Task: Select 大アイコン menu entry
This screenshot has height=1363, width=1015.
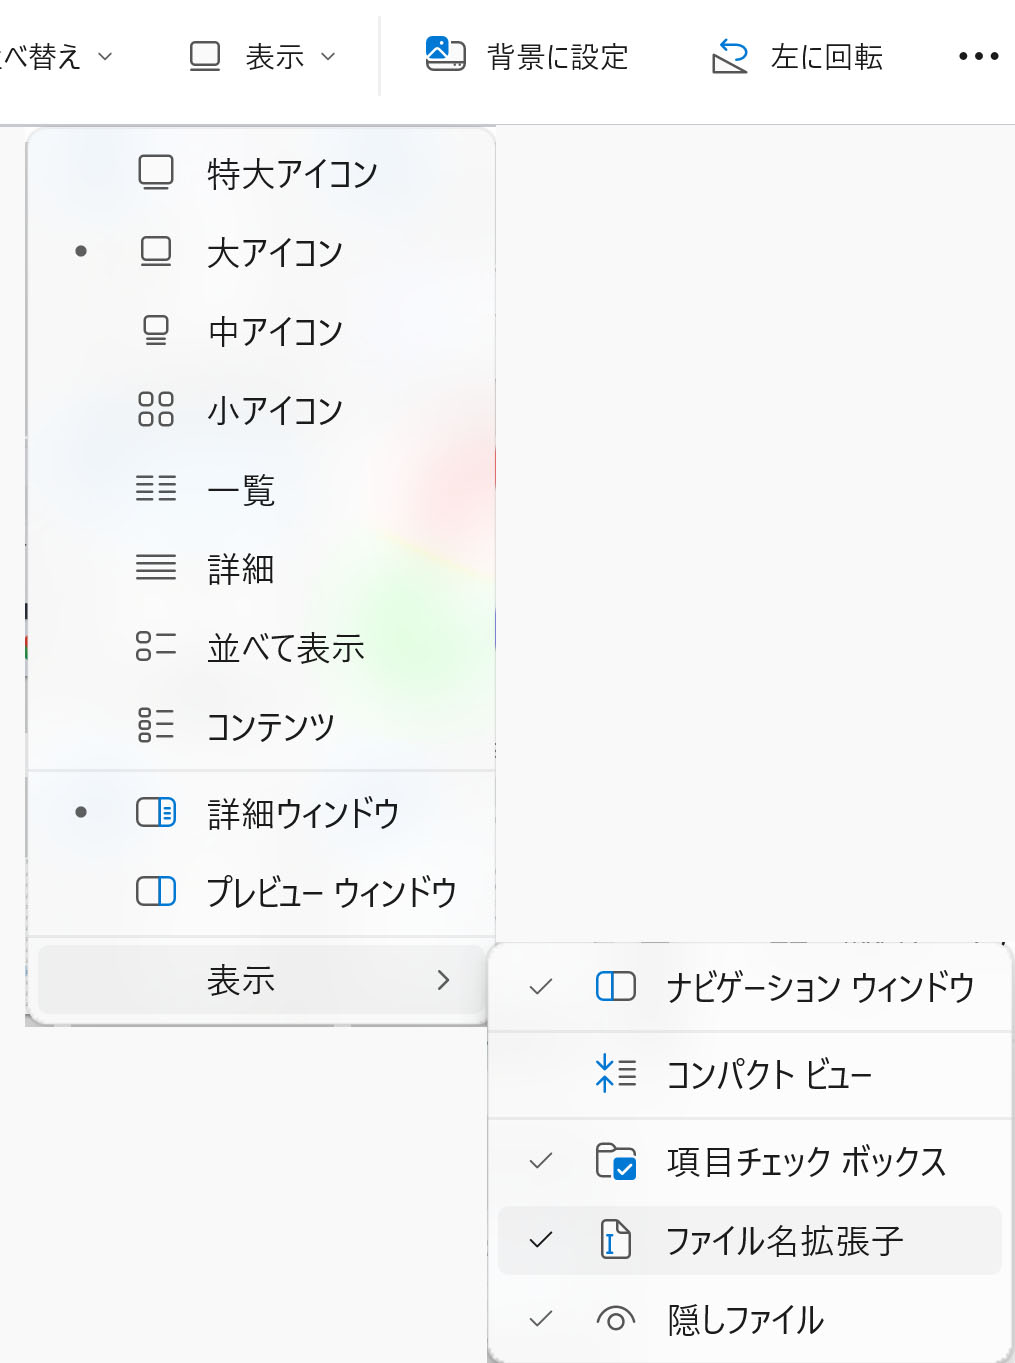Action: (274, 252)
